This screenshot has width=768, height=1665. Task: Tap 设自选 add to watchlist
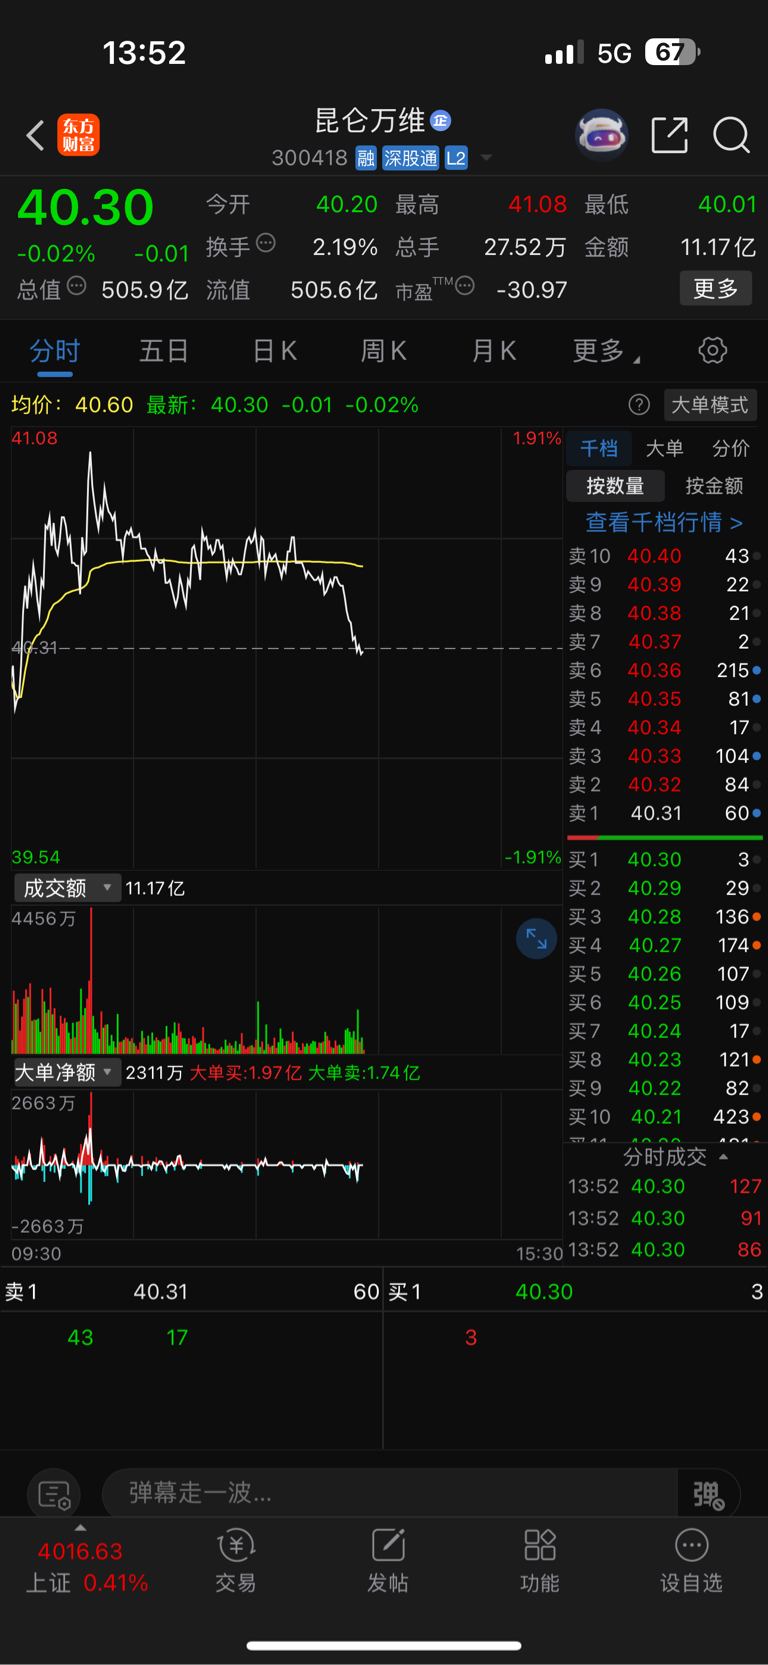(x=691, y=1560)
